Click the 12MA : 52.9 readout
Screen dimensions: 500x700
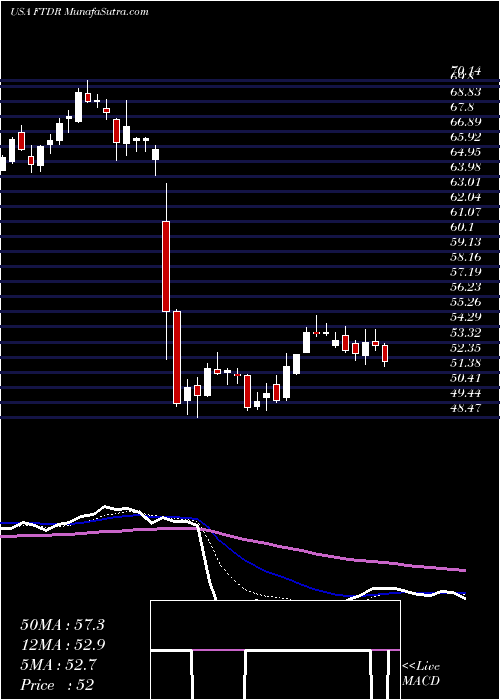tap(62, 644)
